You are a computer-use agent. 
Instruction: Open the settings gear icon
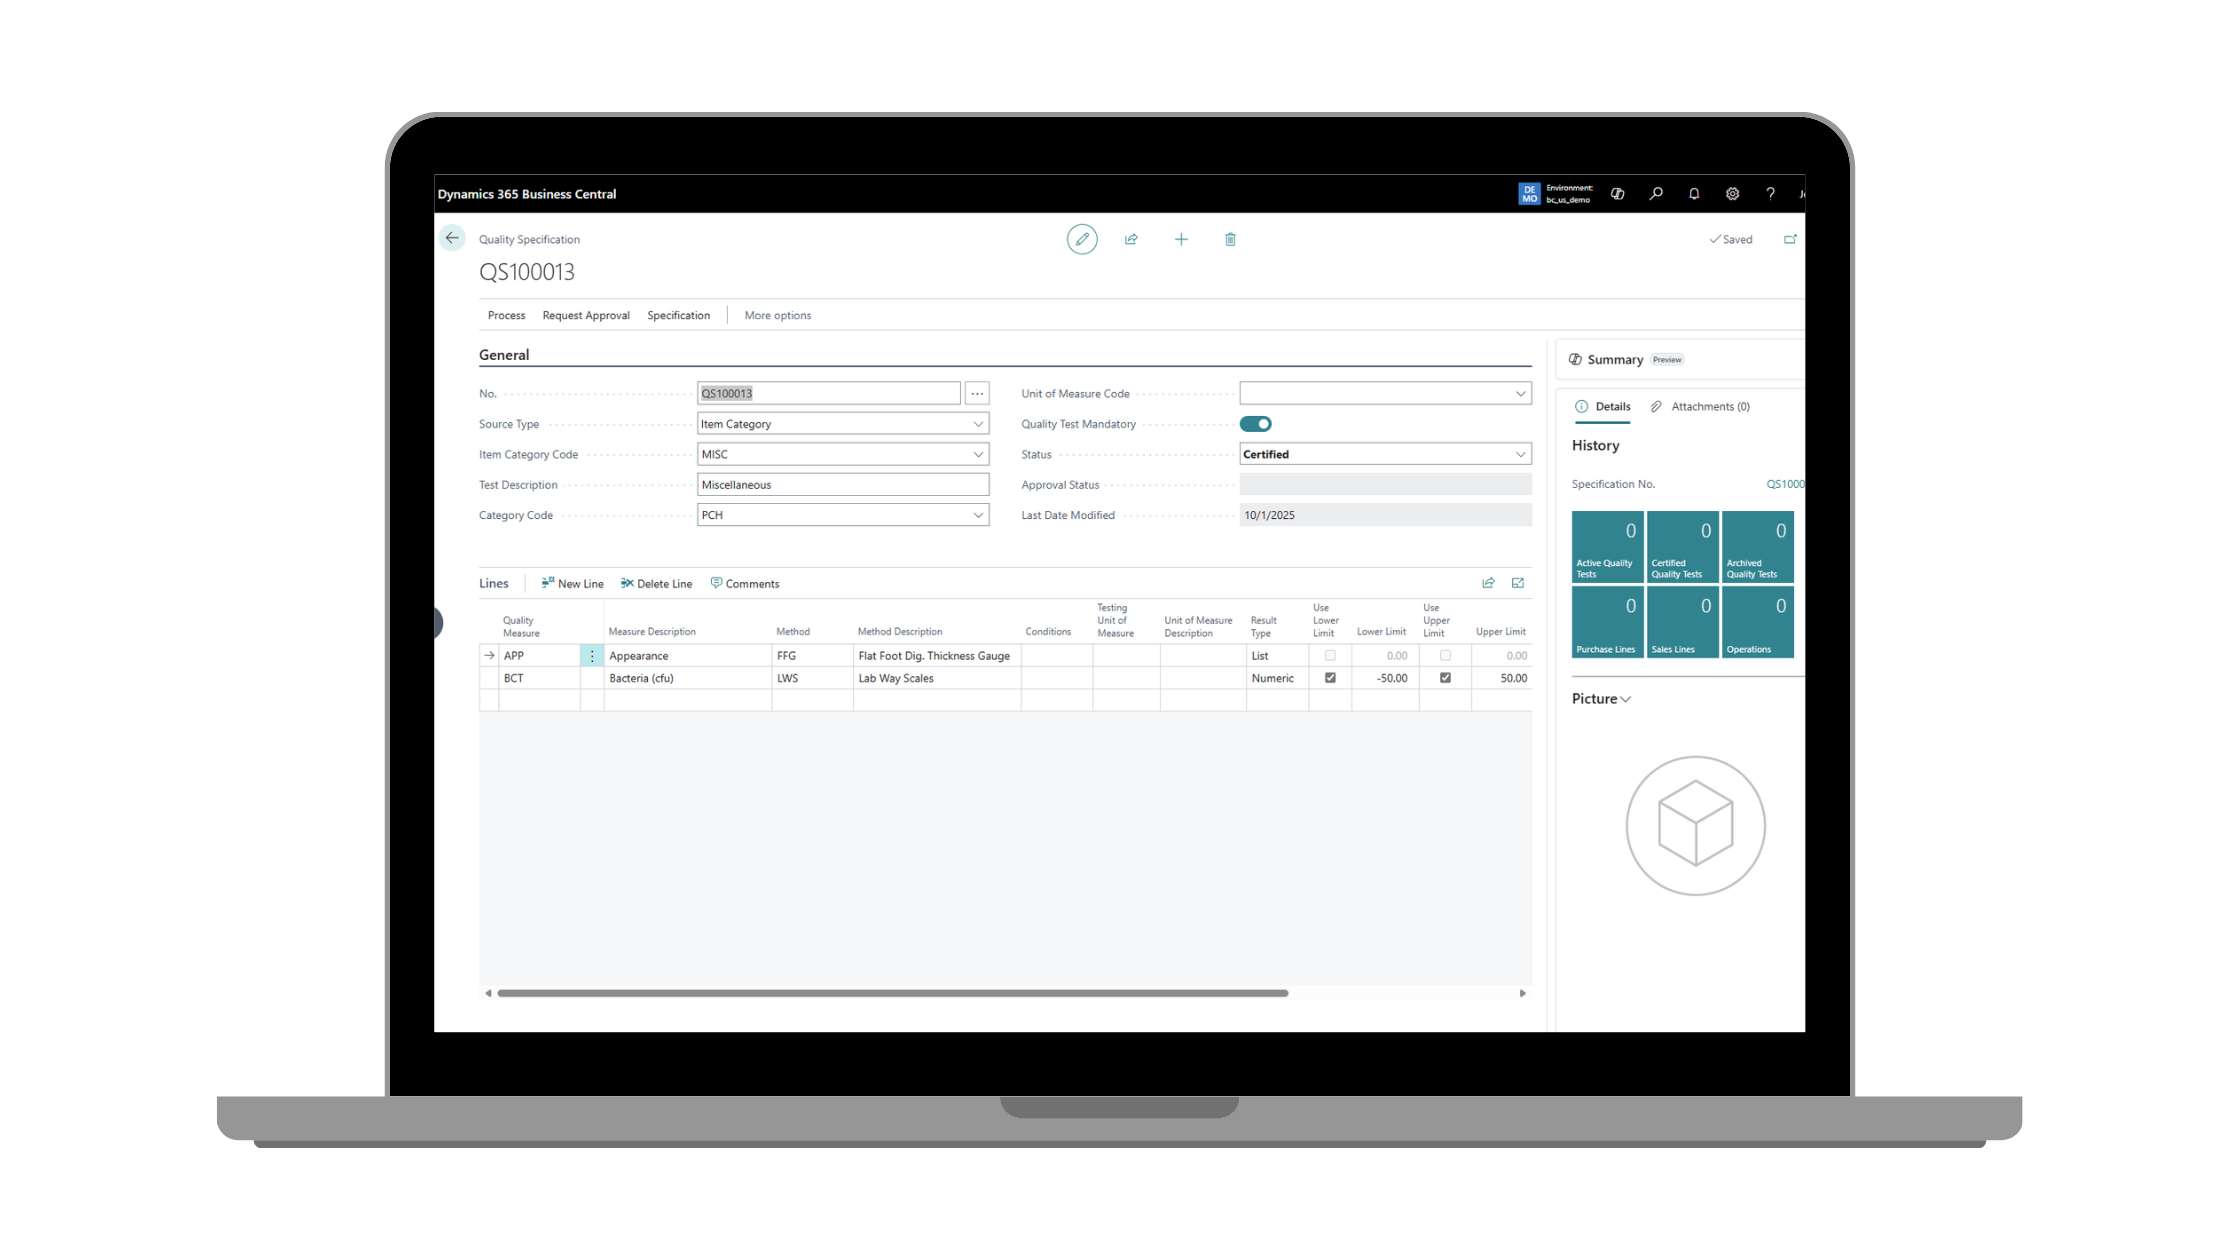(1732, 194)
